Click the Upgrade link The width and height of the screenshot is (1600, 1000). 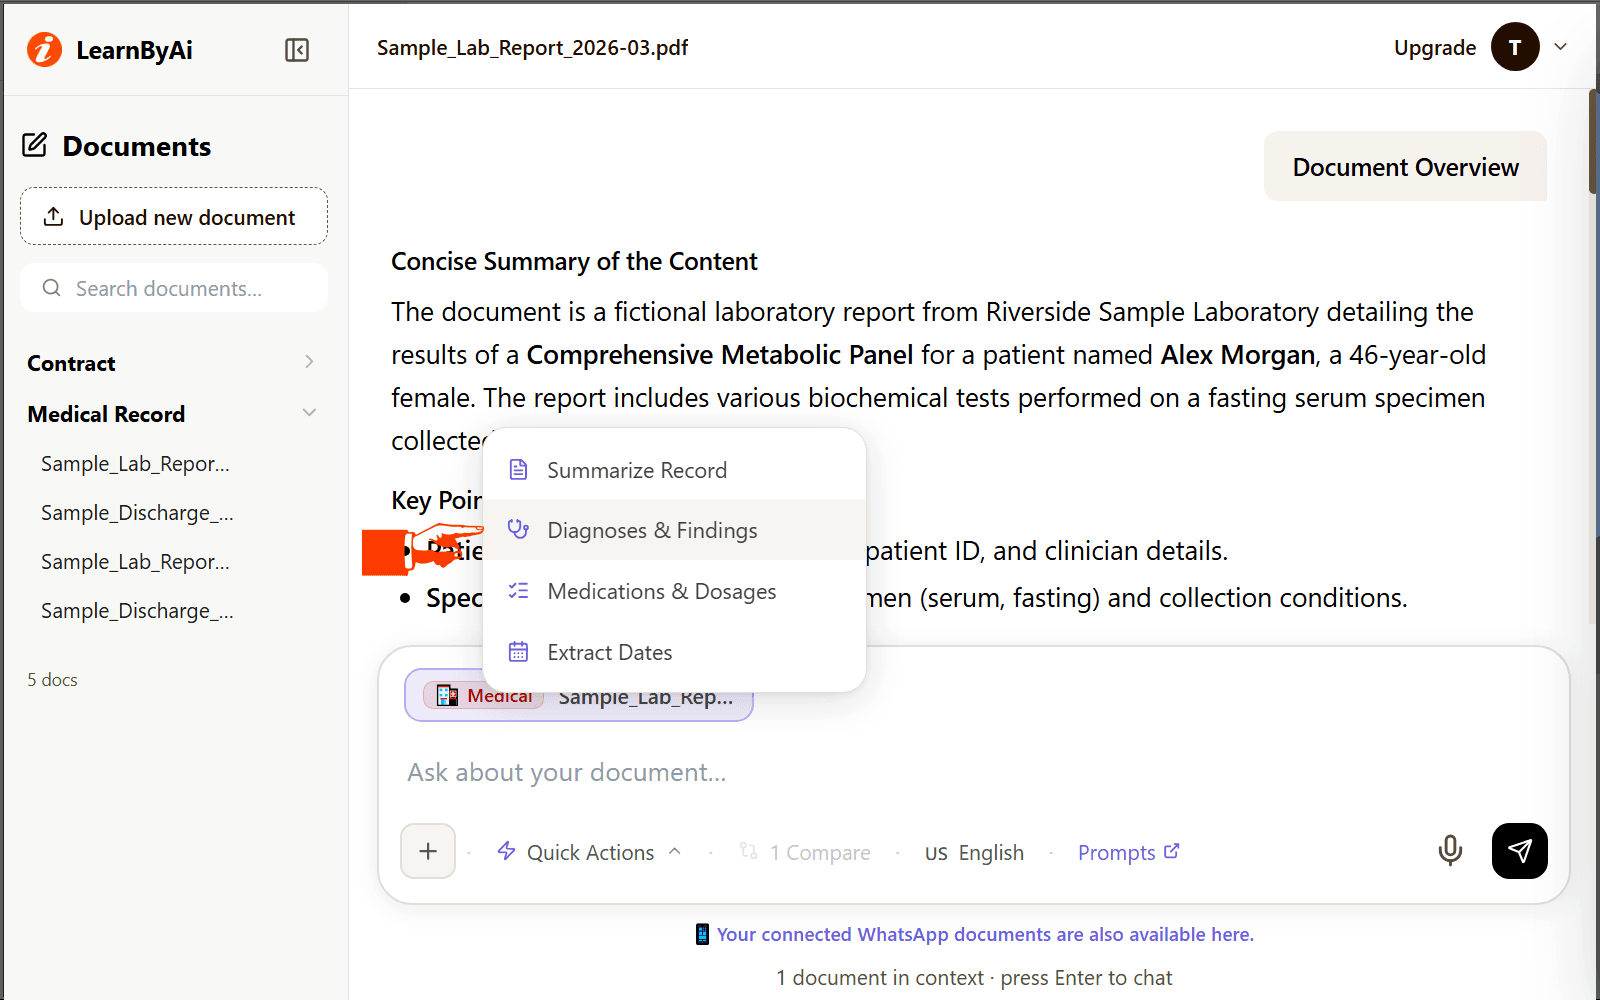coord(1435,47)
